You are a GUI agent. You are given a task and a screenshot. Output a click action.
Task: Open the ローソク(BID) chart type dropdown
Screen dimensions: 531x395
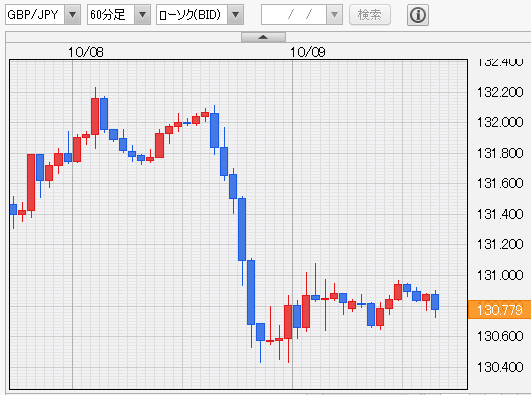point(200,15)
